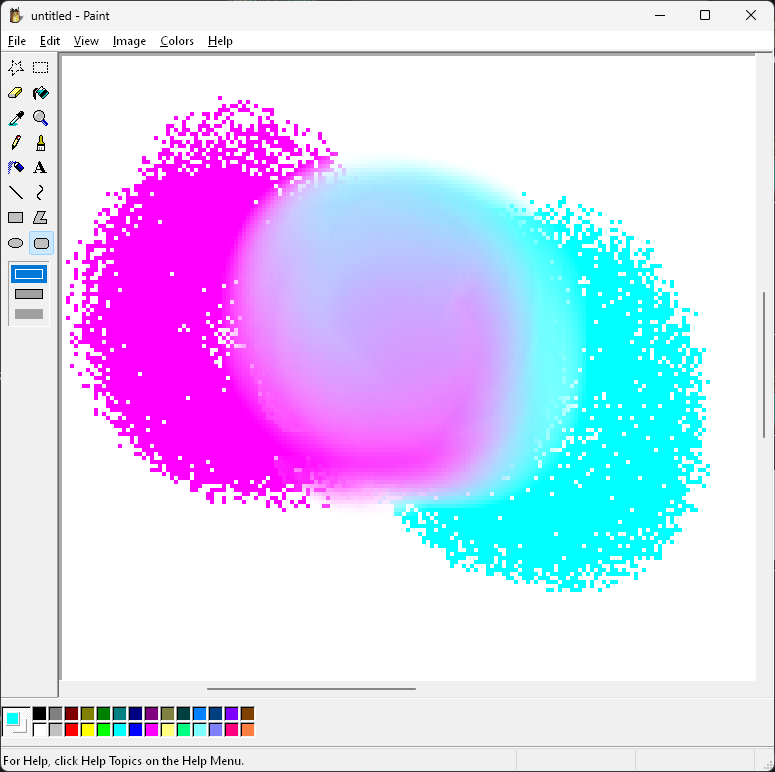Select pure blue in the palette
The image size is (775, 772).
point(135,729)
